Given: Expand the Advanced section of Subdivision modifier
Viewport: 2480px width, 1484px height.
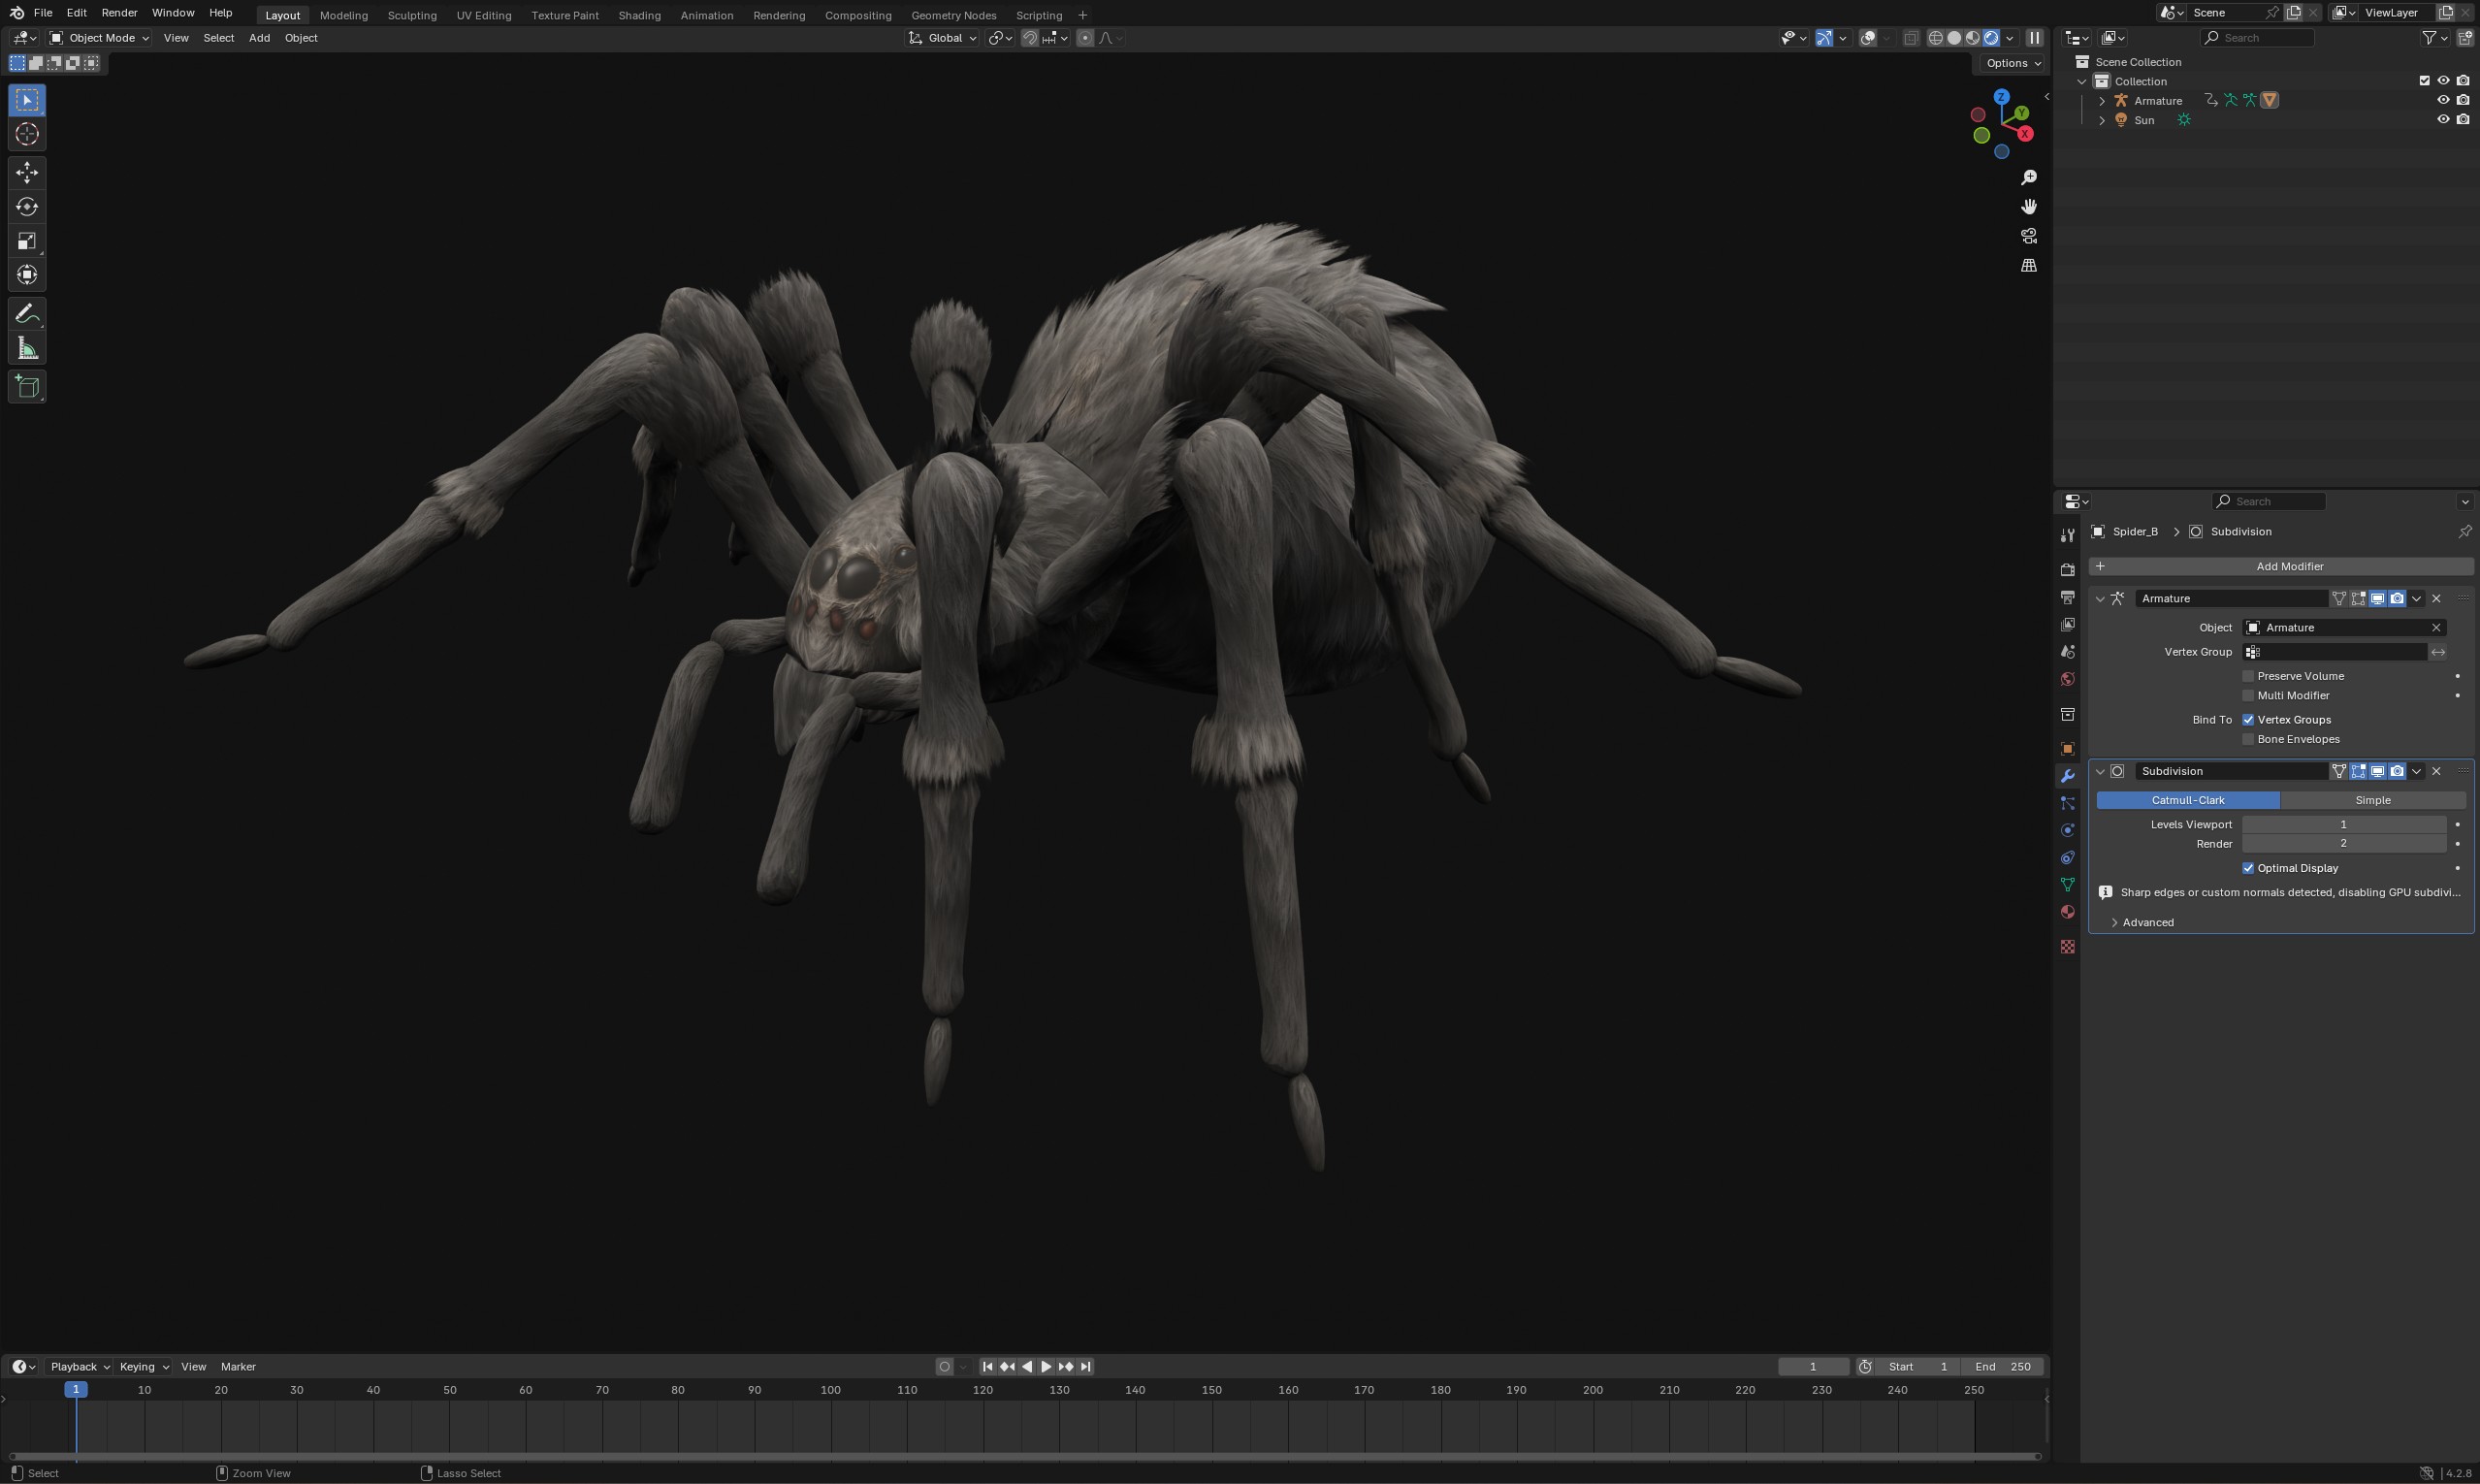Looking at the screenshot, I should tap(2146, 922).
